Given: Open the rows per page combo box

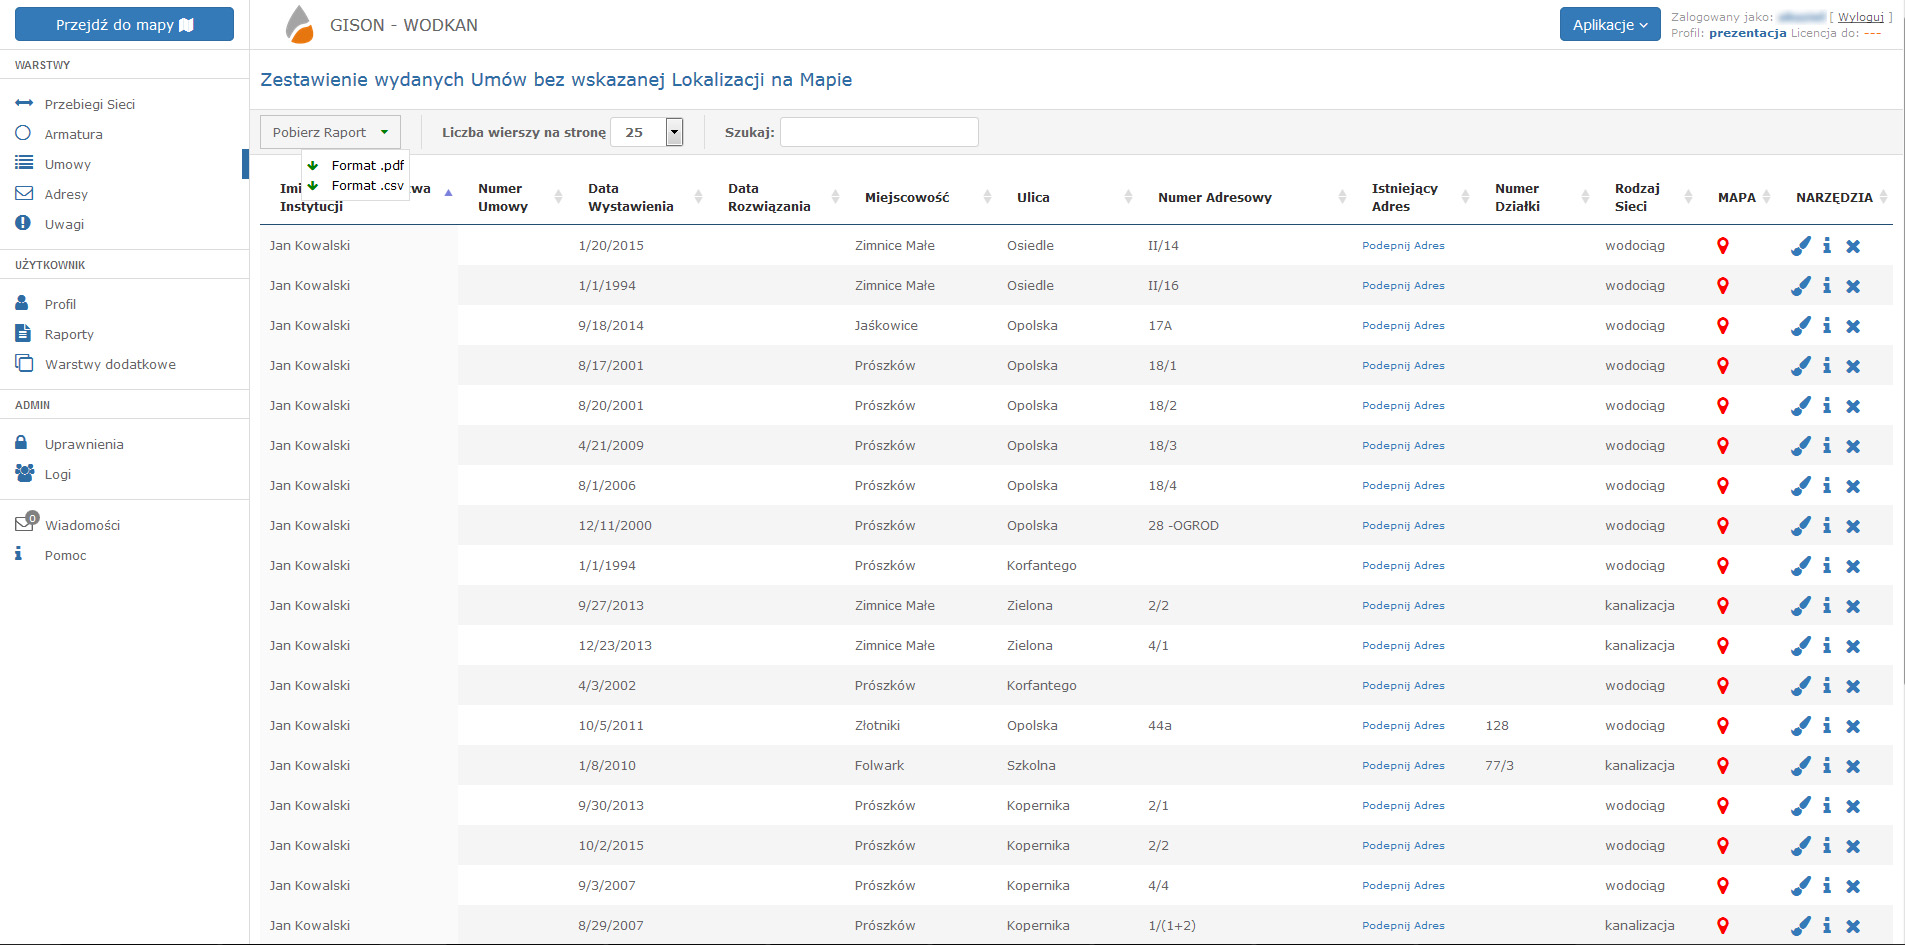Looking at the screenshot, I should (x=646, y=132).
